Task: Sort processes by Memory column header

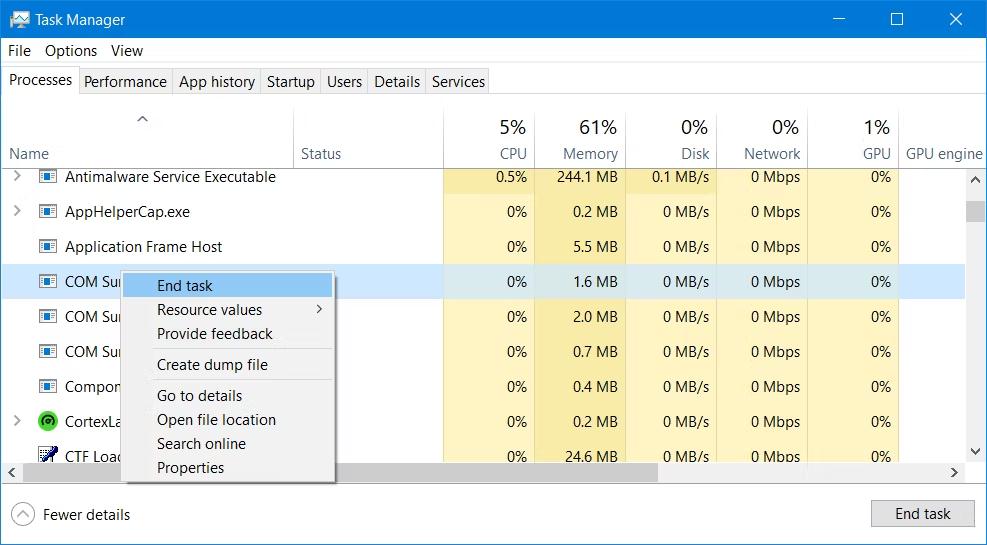Action: click(x=589, y=154)
